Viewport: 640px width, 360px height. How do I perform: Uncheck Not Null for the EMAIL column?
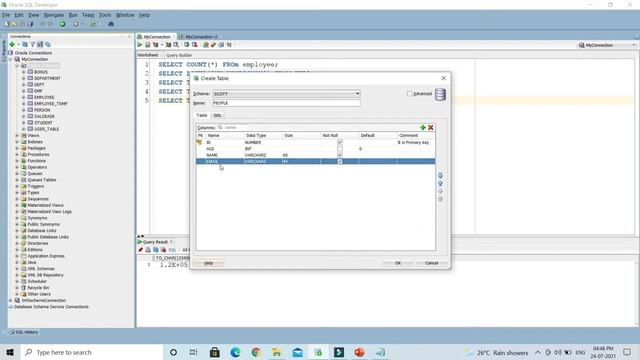click(340, 162)
